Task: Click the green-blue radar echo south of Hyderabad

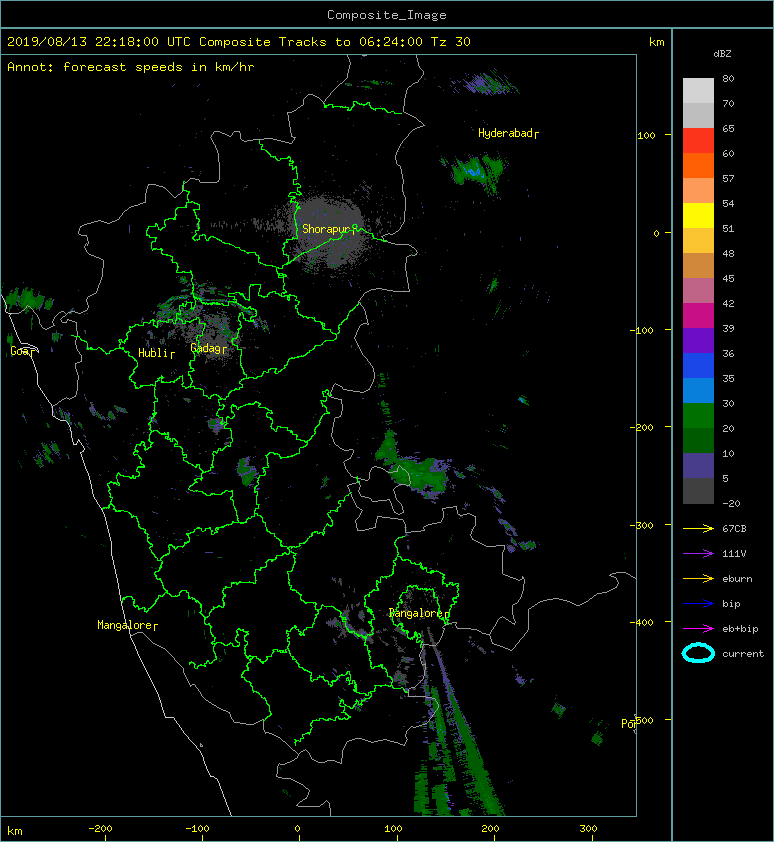Action: point(473,171)
